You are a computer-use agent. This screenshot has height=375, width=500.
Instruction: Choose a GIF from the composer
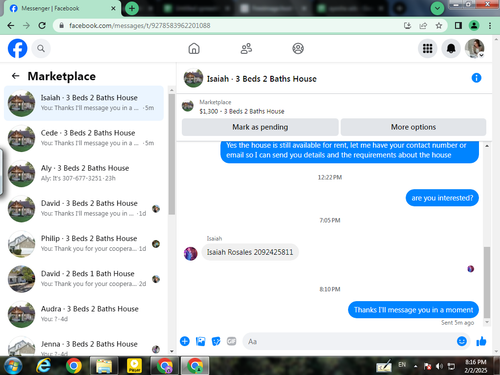231,341
